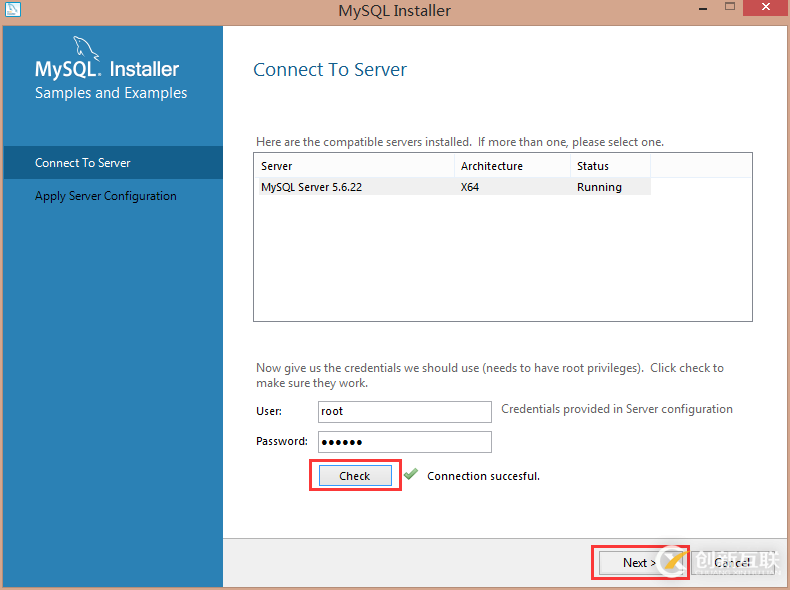This screenshot has height=590, width=790.
Task: Click the green connection success checkmark
Action: click(411, 474)
